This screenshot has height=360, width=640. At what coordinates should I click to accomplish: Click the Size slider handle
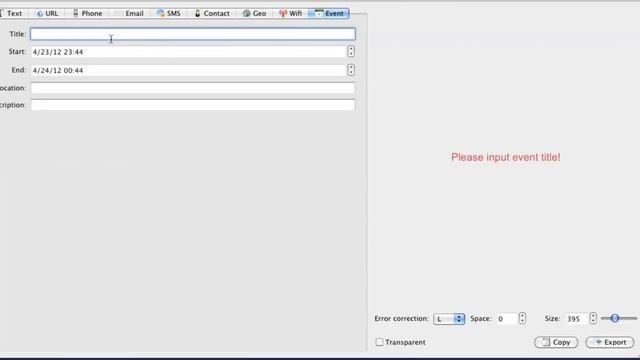click(615, 318)
